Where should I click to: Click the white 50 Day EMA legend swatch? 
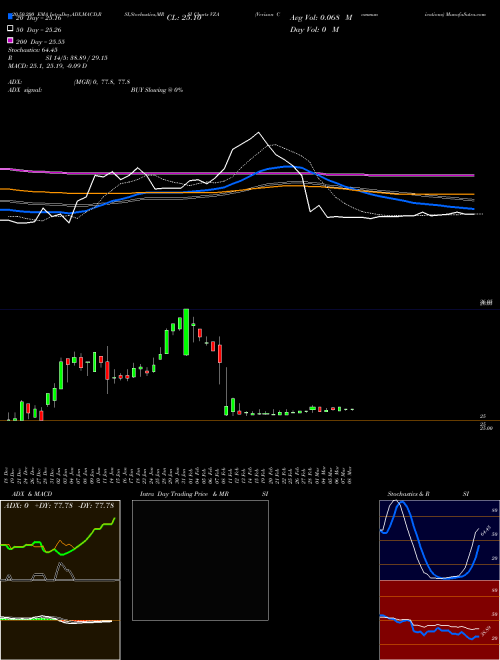pos(10,29)
